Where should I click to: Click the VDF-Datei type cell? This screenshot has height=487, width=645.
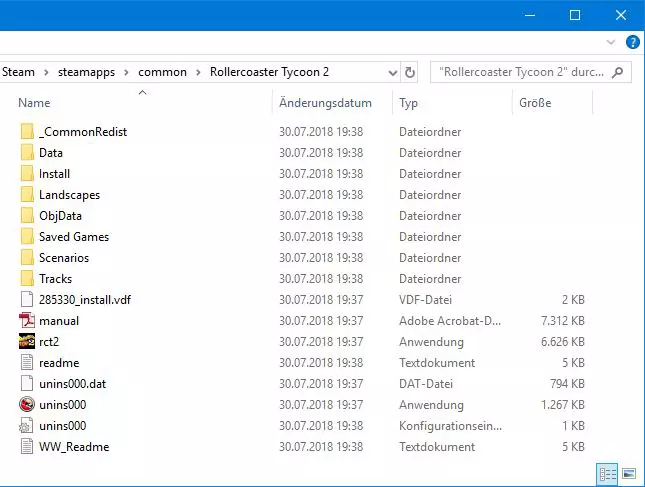tap(425, 299)
